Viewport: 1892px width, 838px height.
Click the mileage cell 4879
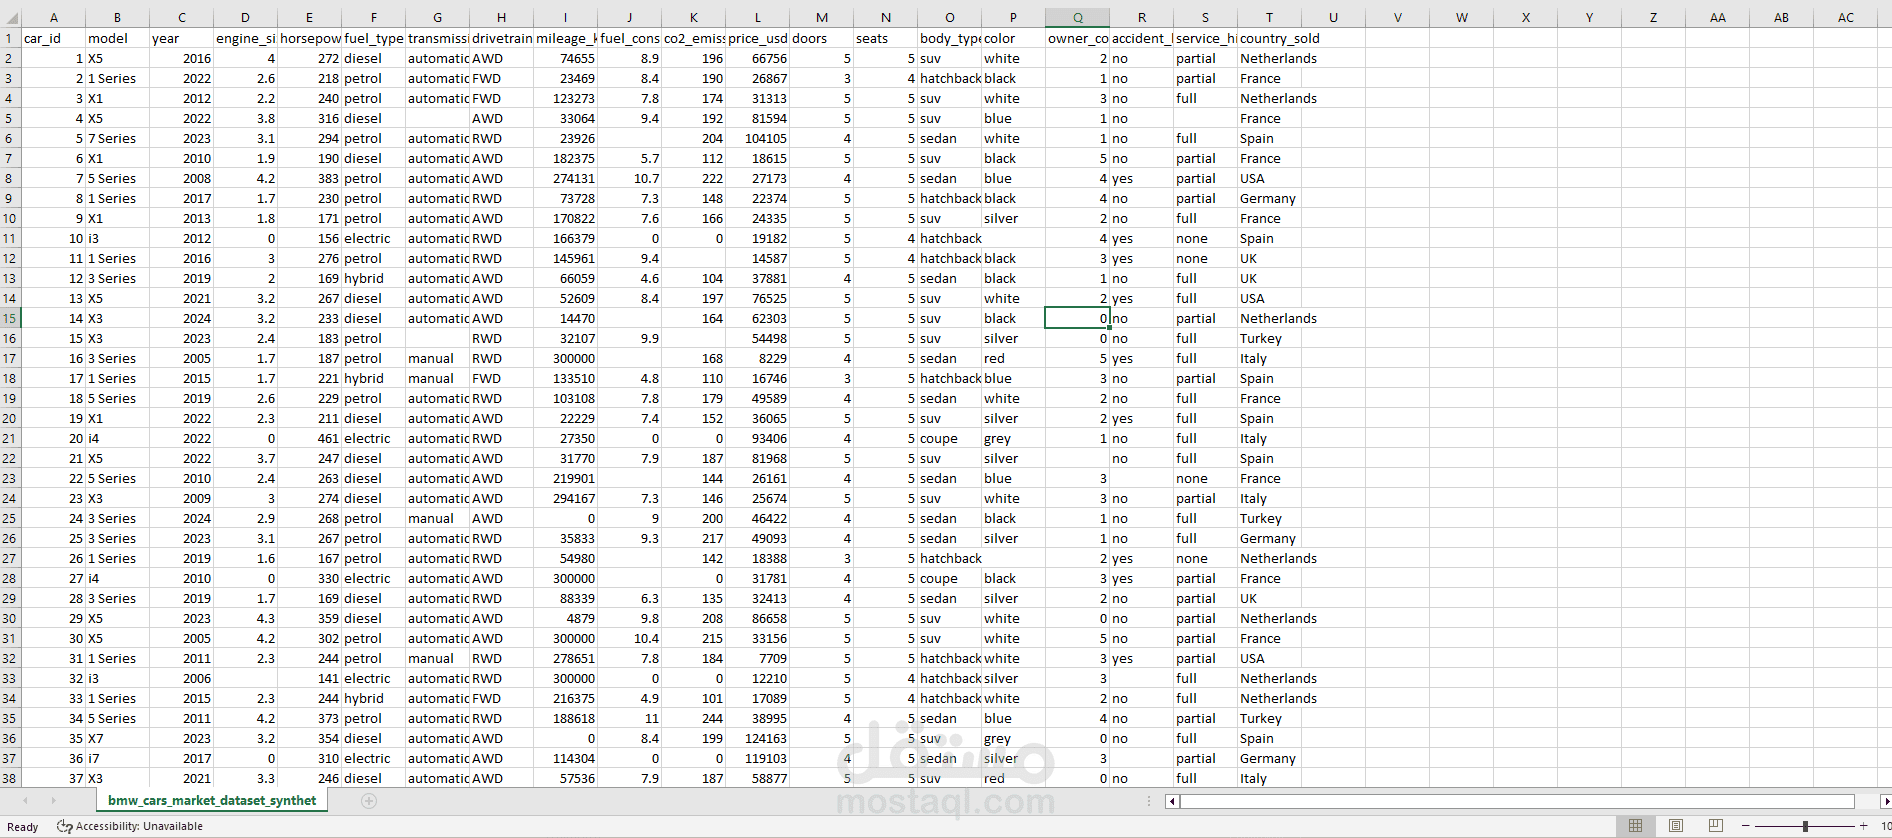pos(565,618)
